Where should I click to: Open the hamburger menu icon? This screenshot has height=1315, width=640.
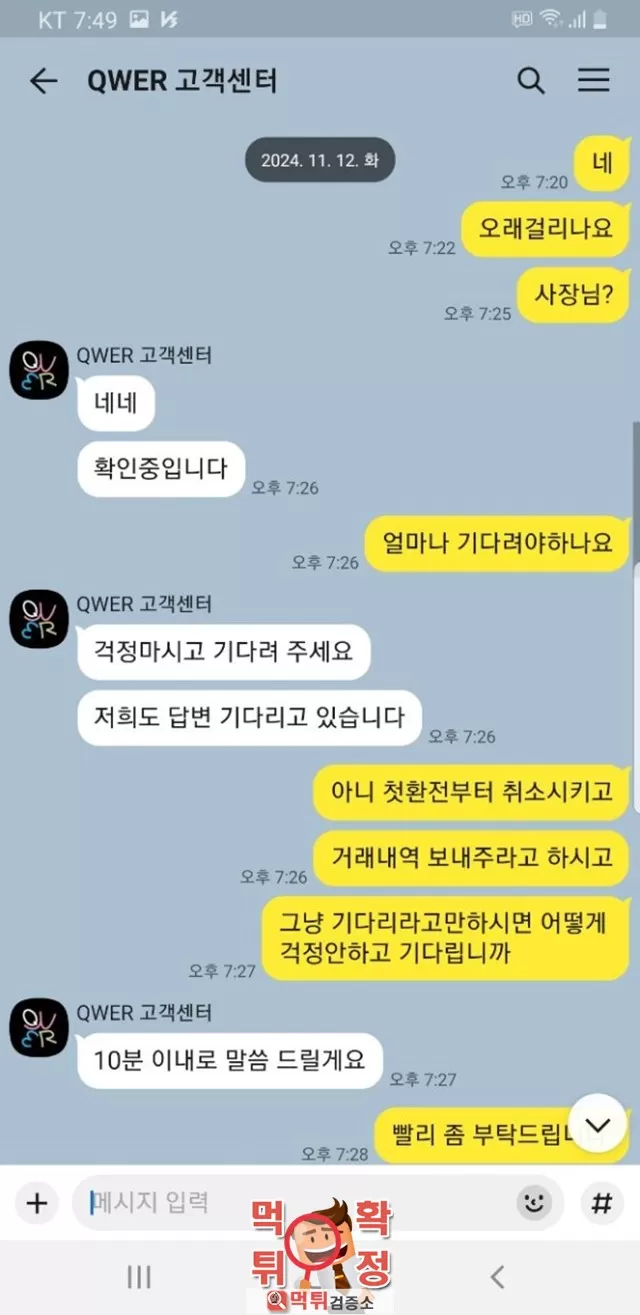(594, 81)
